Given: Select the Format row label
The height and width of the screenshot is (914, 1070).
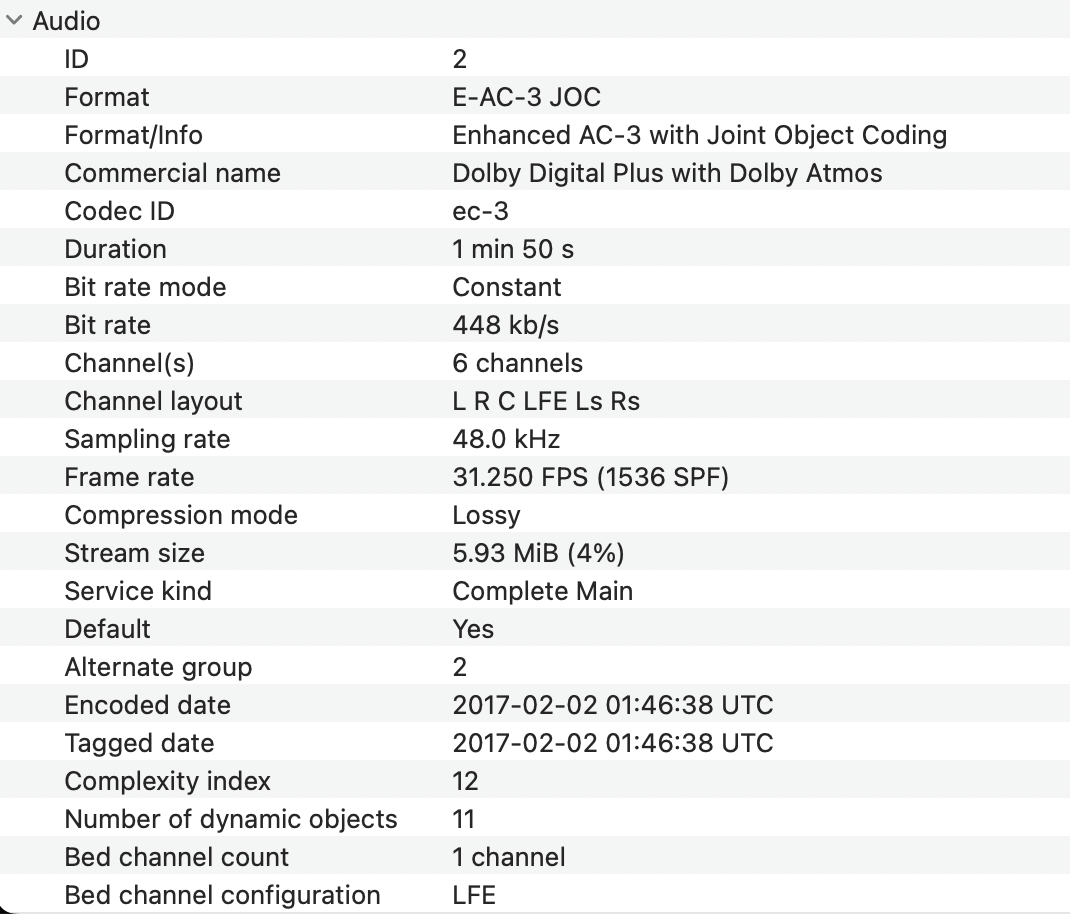Looking at the screenshot, I should [x=107, y=97].
